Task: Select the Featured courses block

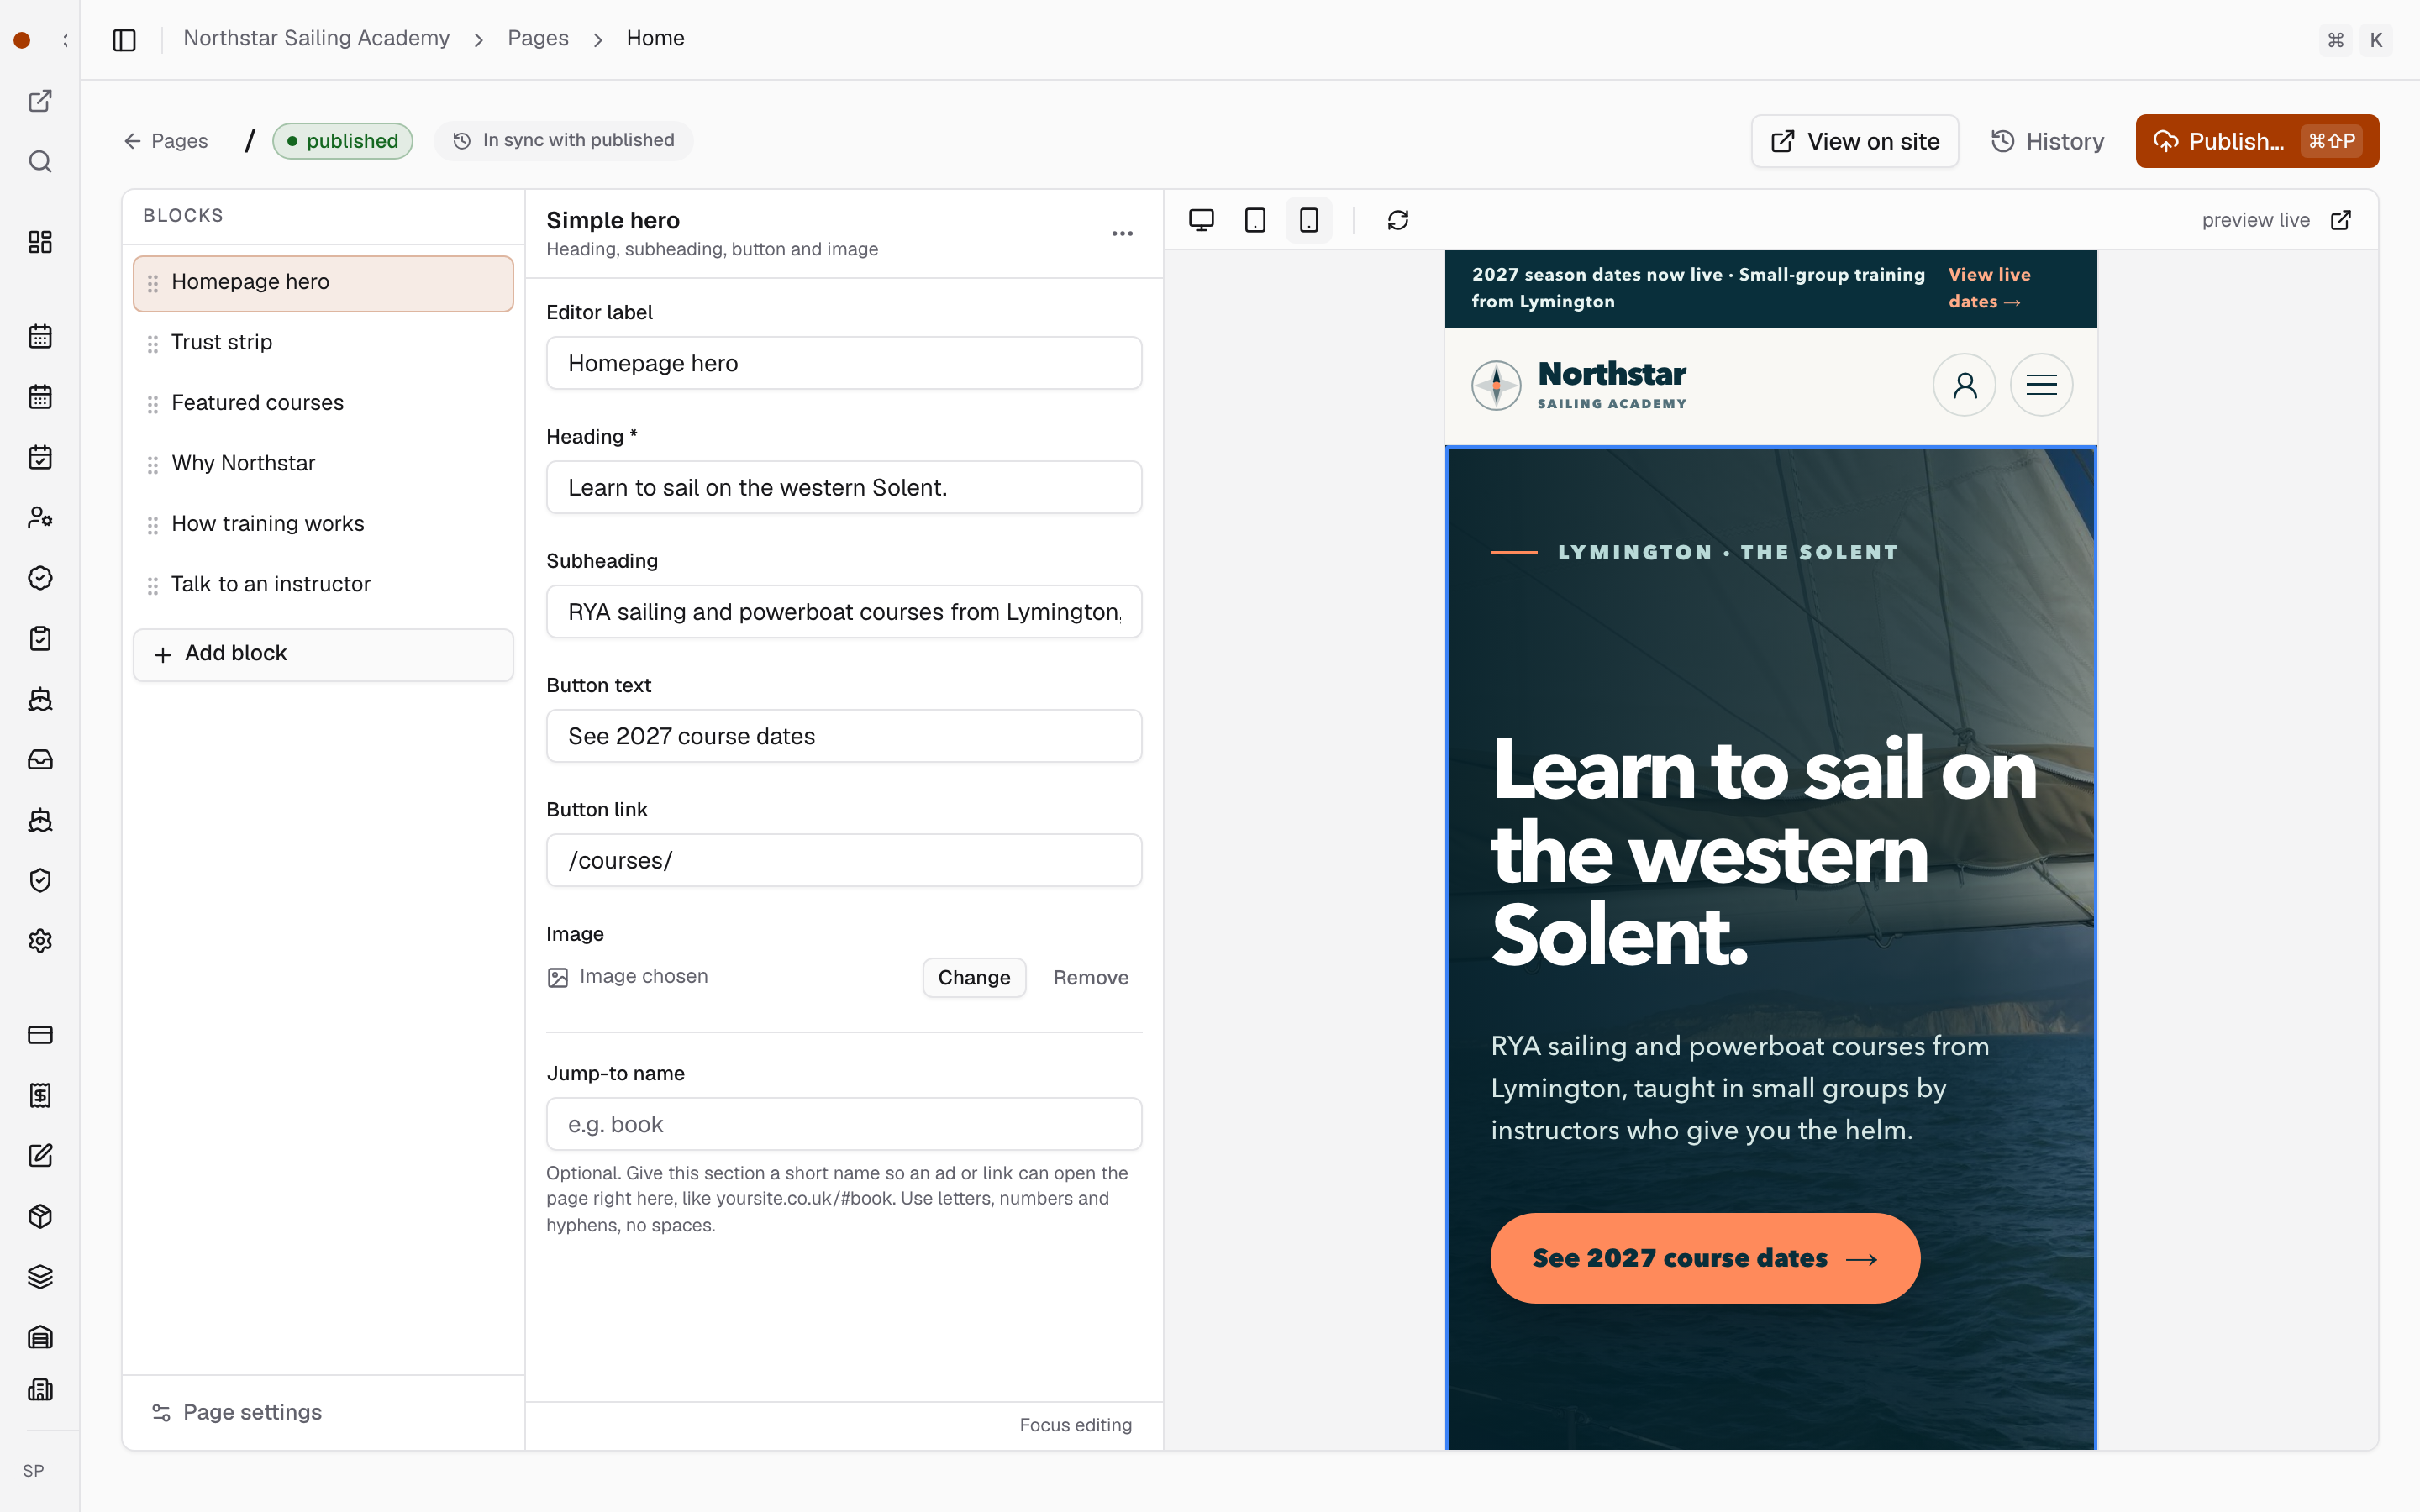Action: 323,403
